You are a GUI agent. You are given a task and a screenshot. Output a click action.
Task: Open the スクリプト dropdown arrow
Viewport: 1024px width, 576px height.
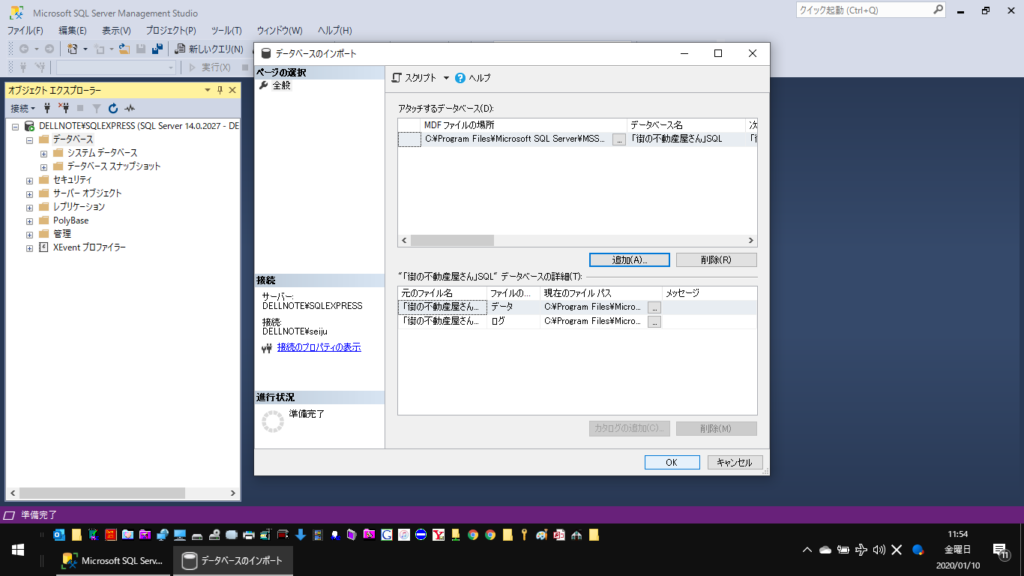(x=446, y=78)
